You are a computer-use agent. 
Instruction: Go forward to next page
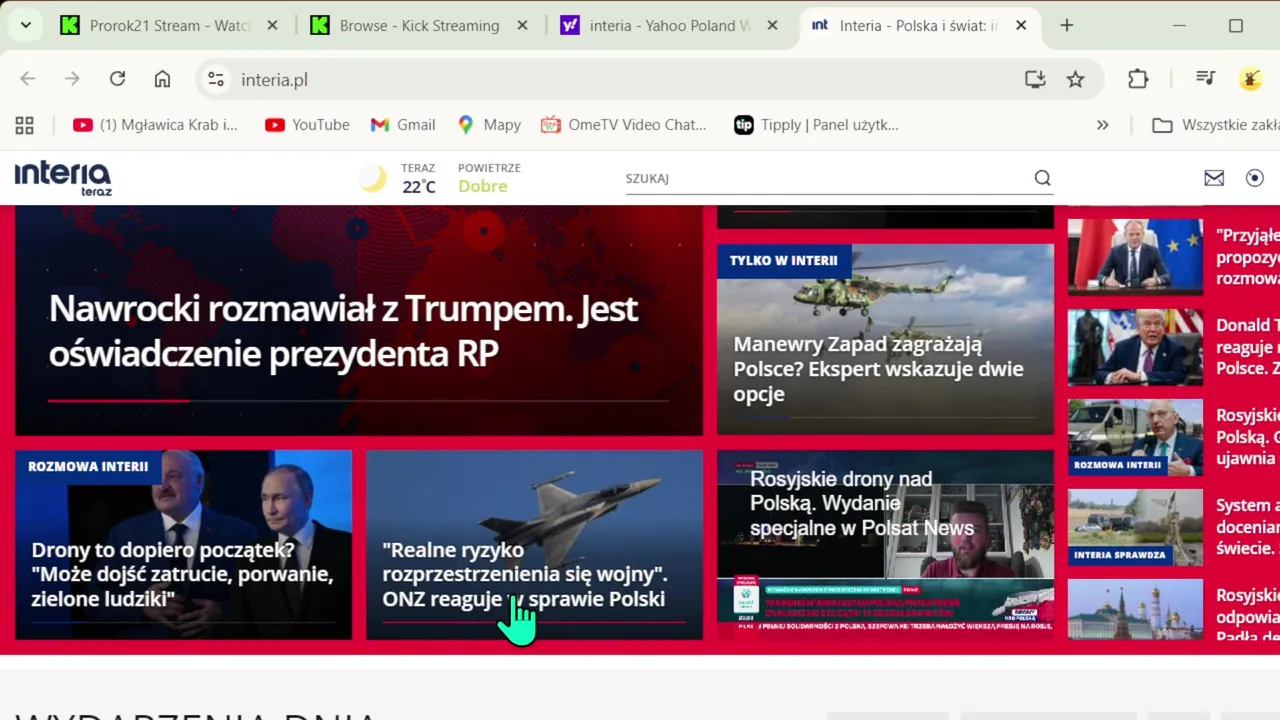point(72,79)
